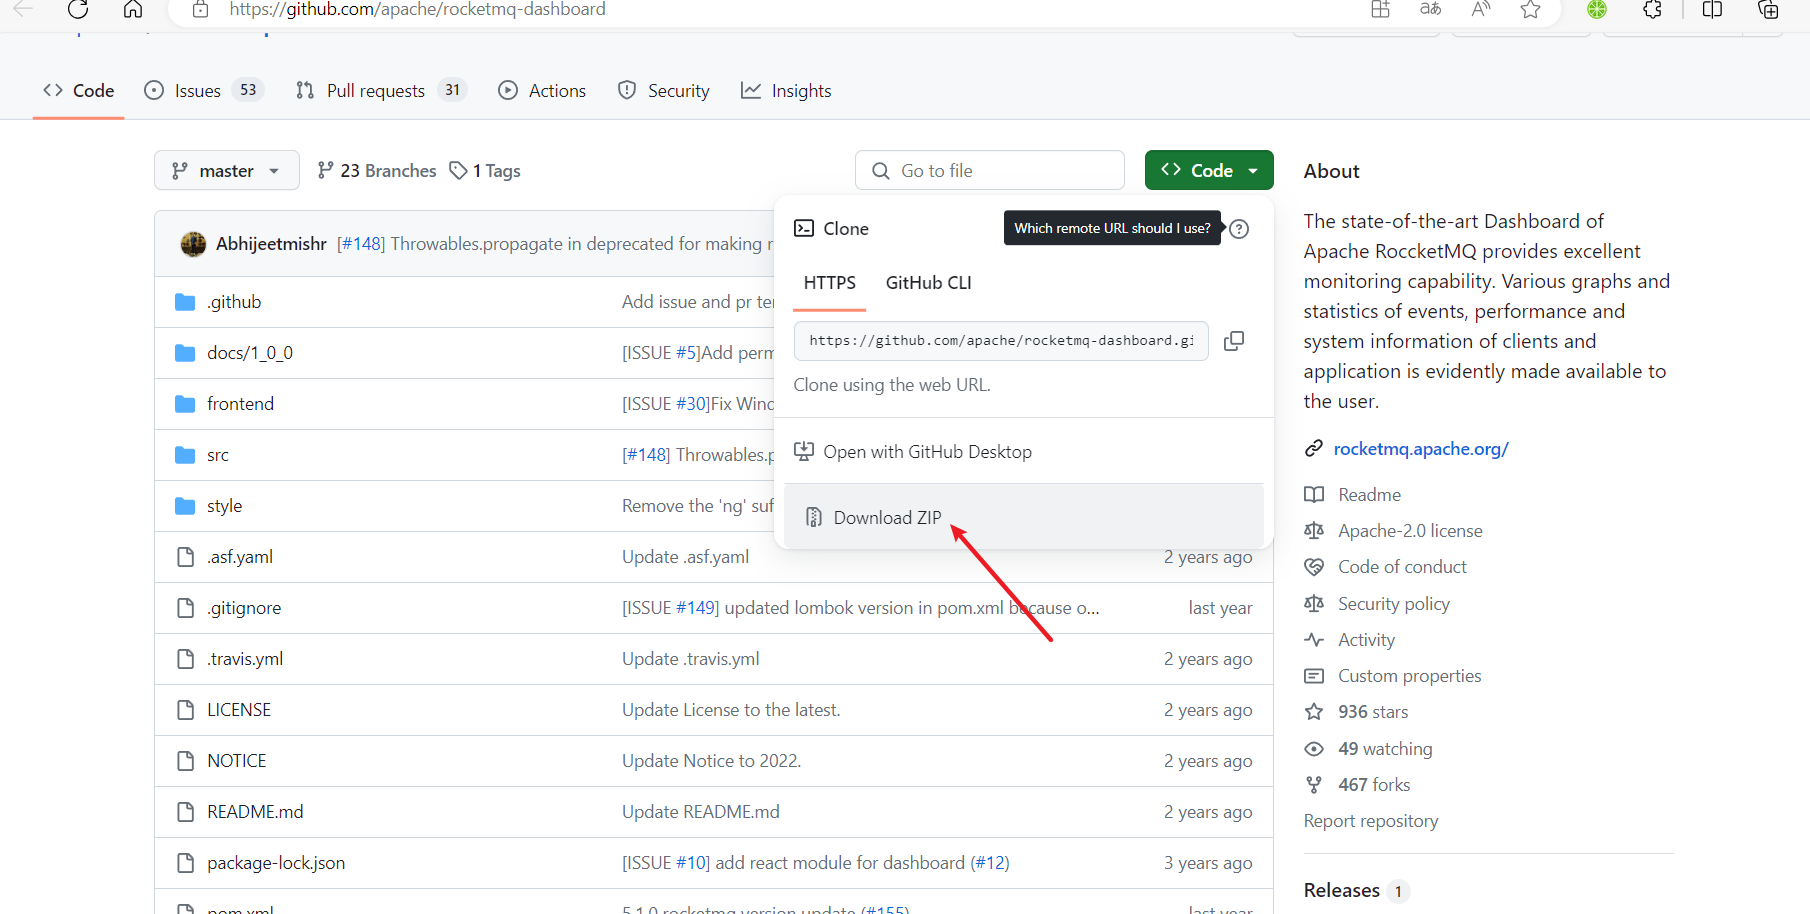Open the master branch dropdown
1810x914 pixels.
[227, 171]
